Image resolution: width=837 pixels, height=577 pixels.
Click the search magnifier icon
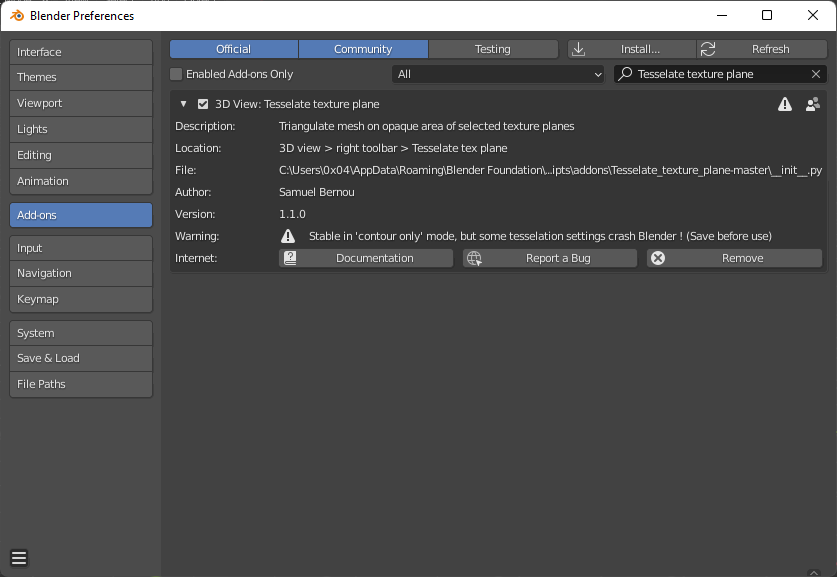625,74
